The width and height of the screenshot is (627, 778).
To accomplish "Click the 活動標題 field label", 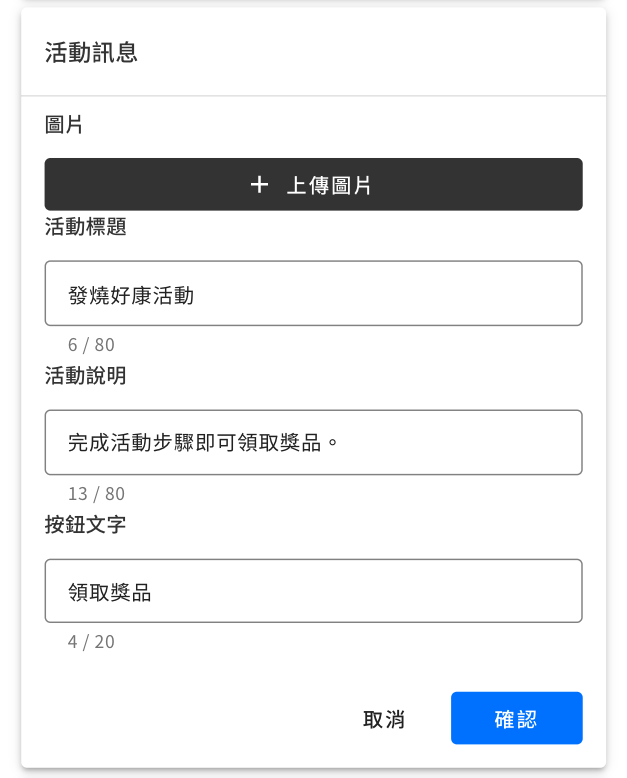I will pyautogui.click(x=85, y=227).
